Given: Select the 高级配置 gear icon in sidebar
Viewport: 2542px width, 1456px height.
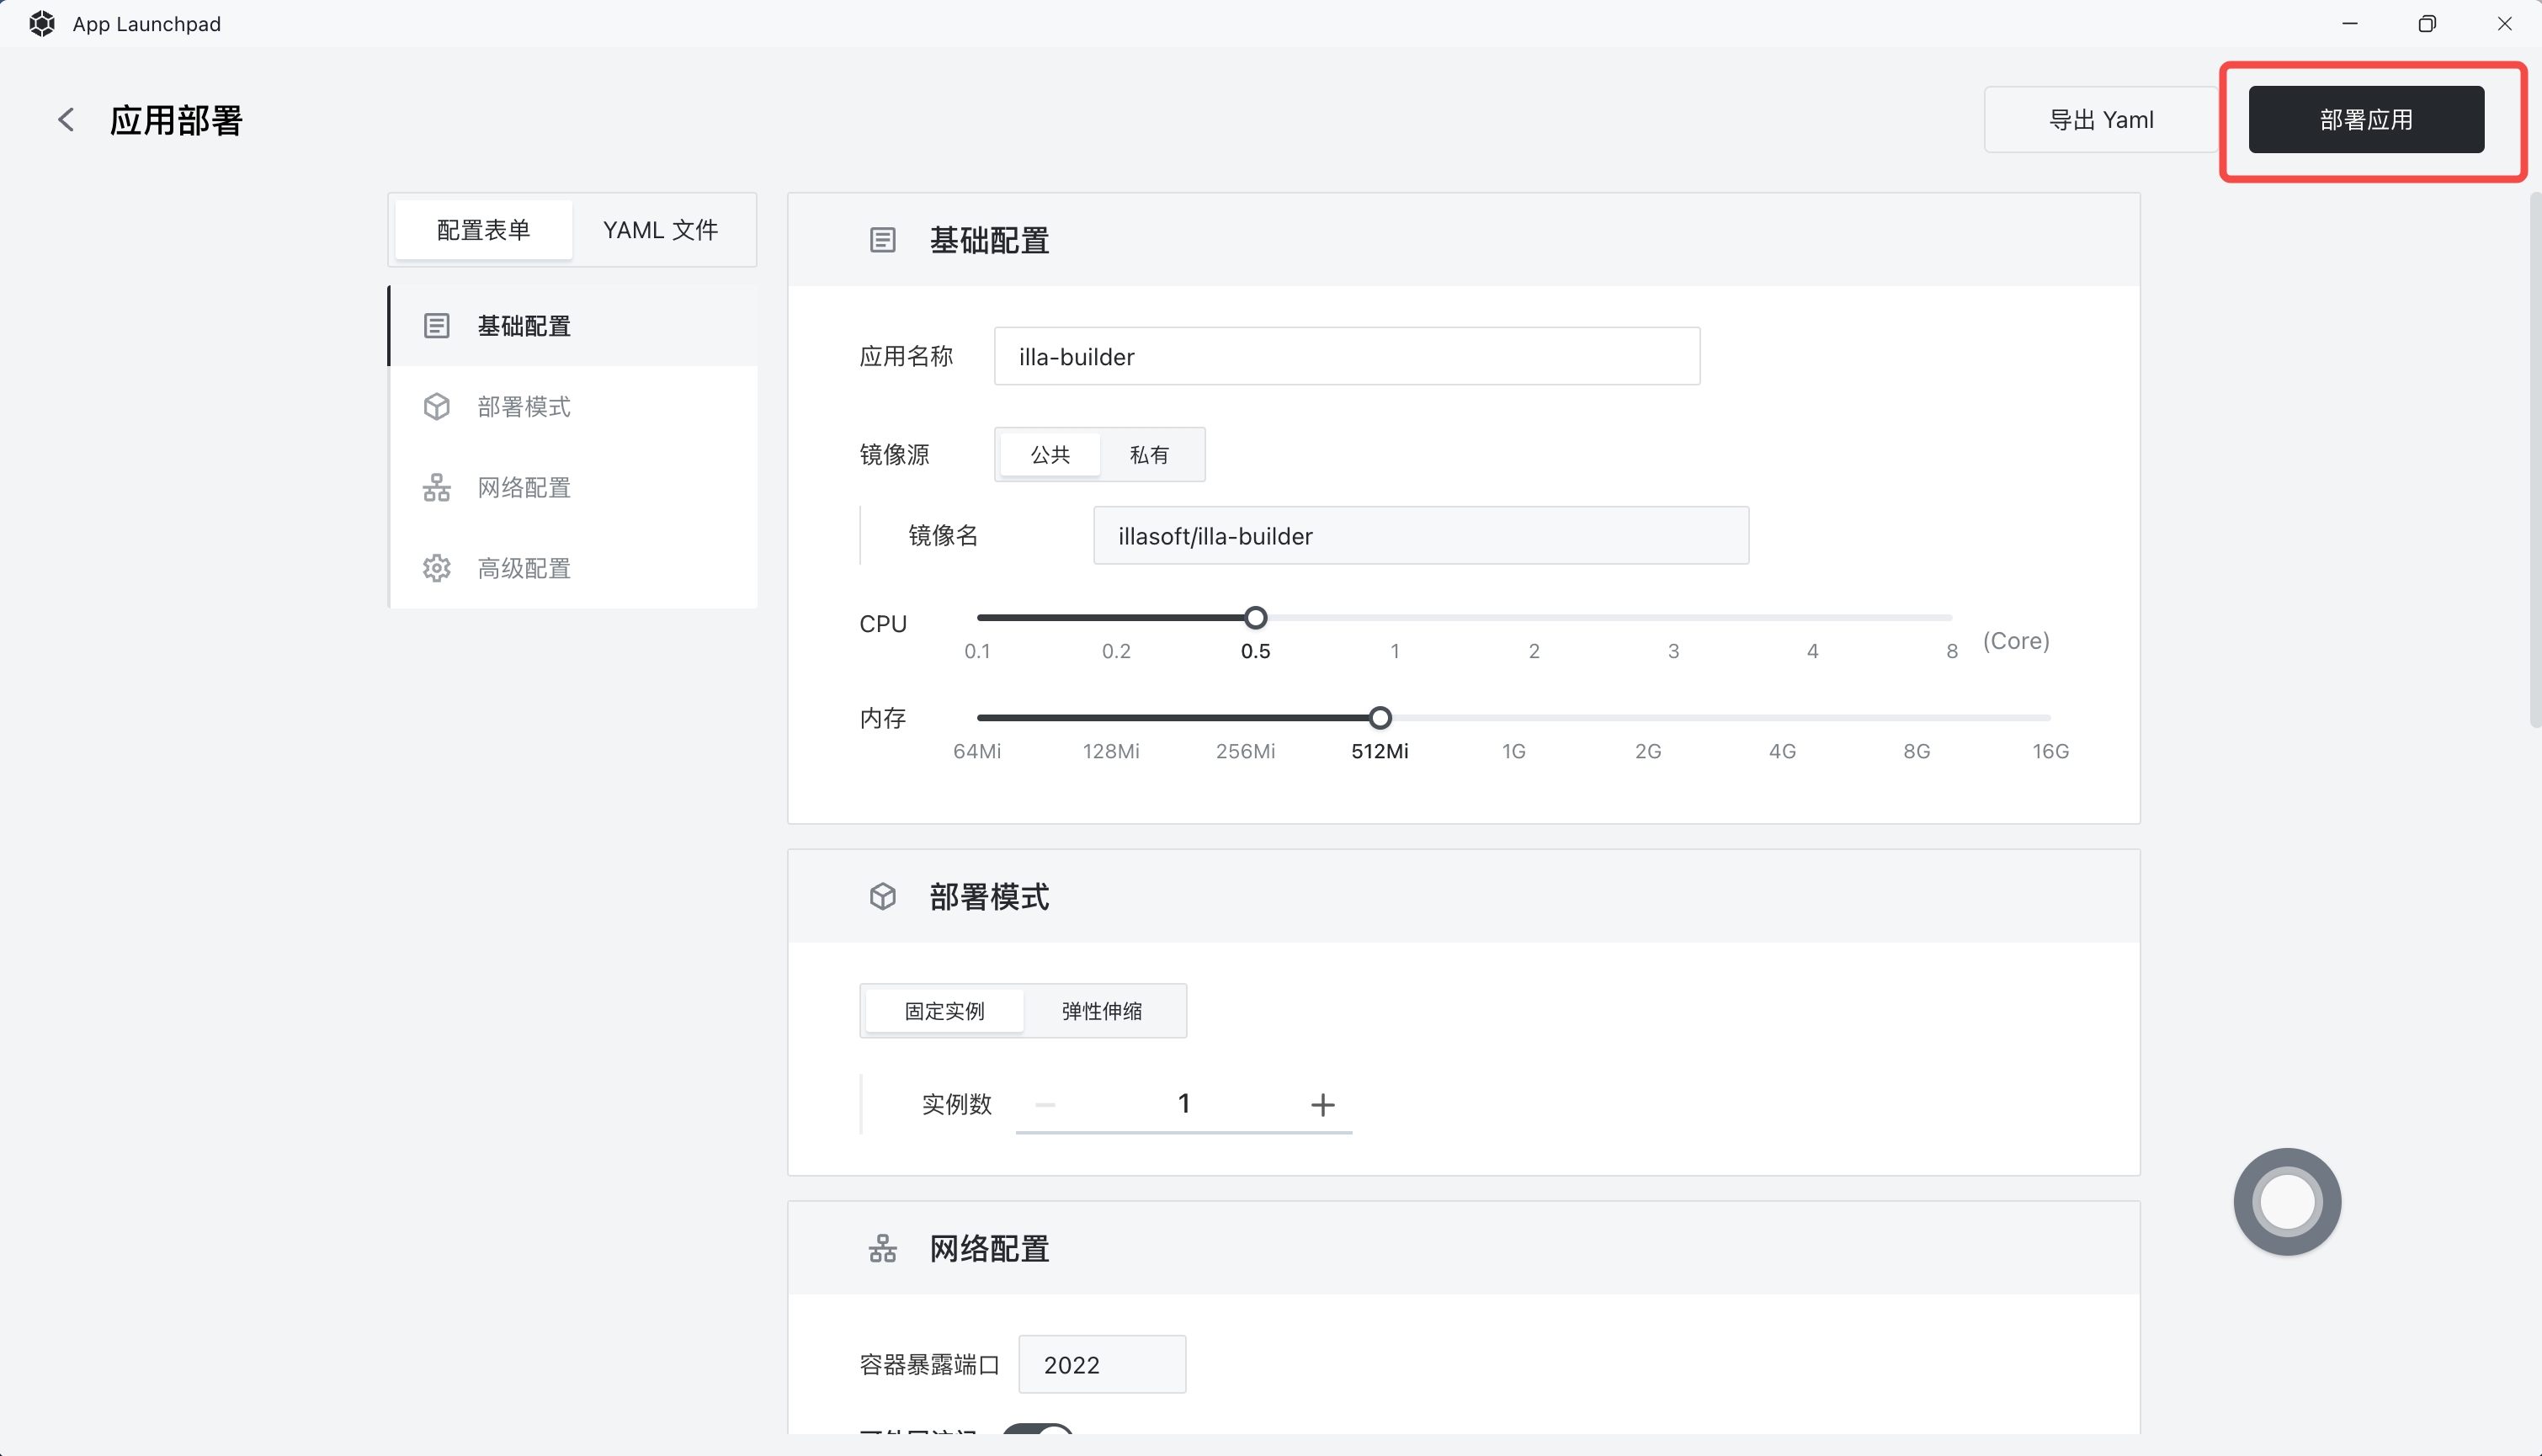Looking at the screenshot, I should click(x=436, y=569).
